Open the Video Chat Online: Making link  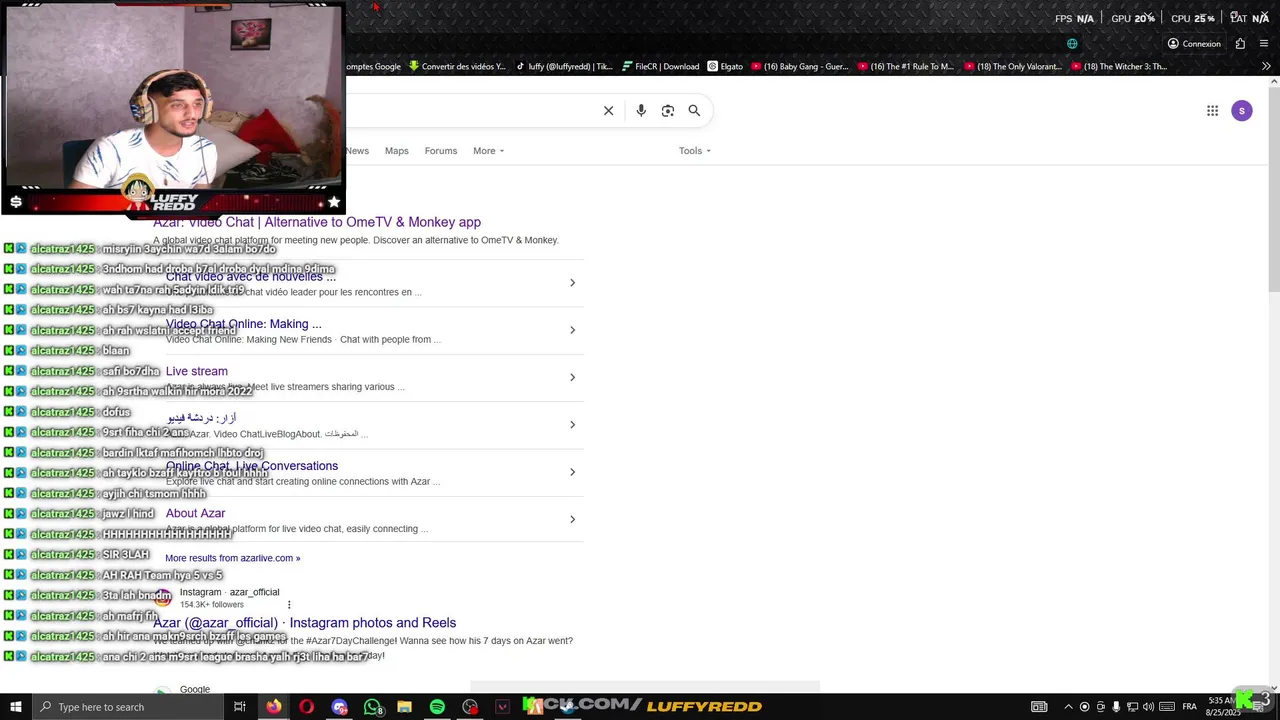244,324
